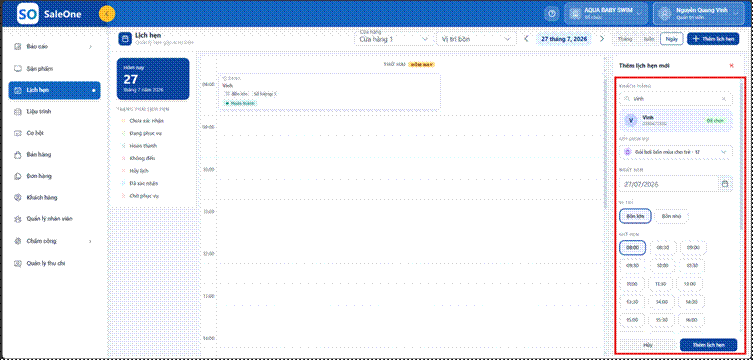Click the Lịch hẹn calendar icon in page header
The image size is (753, 360).
[x=125, y=39]
